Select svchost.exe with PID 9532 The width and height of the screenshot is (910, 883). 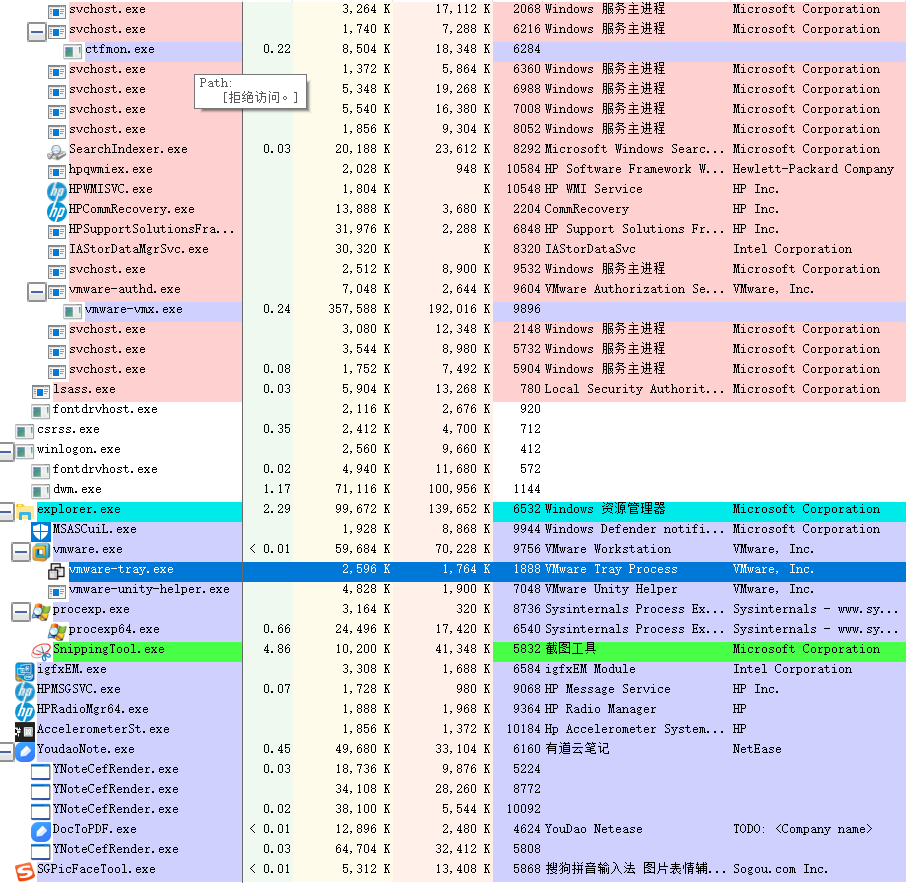(453, 269)
